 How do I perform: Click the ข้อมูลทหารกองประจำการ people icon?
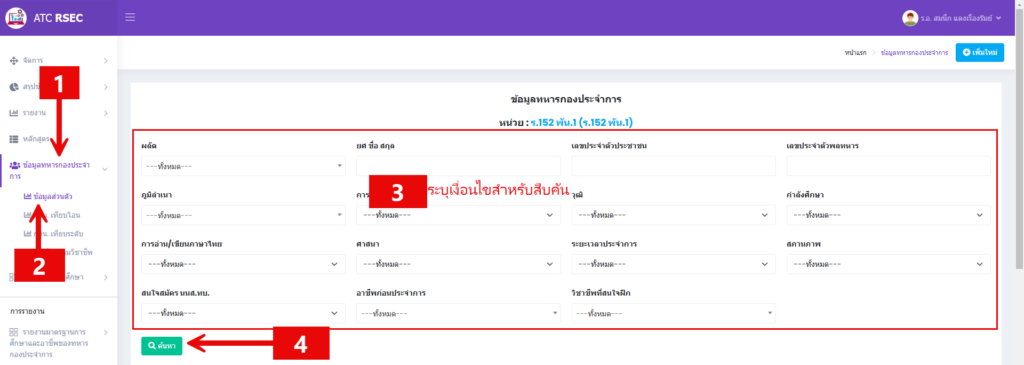click(x=14, y=165)
